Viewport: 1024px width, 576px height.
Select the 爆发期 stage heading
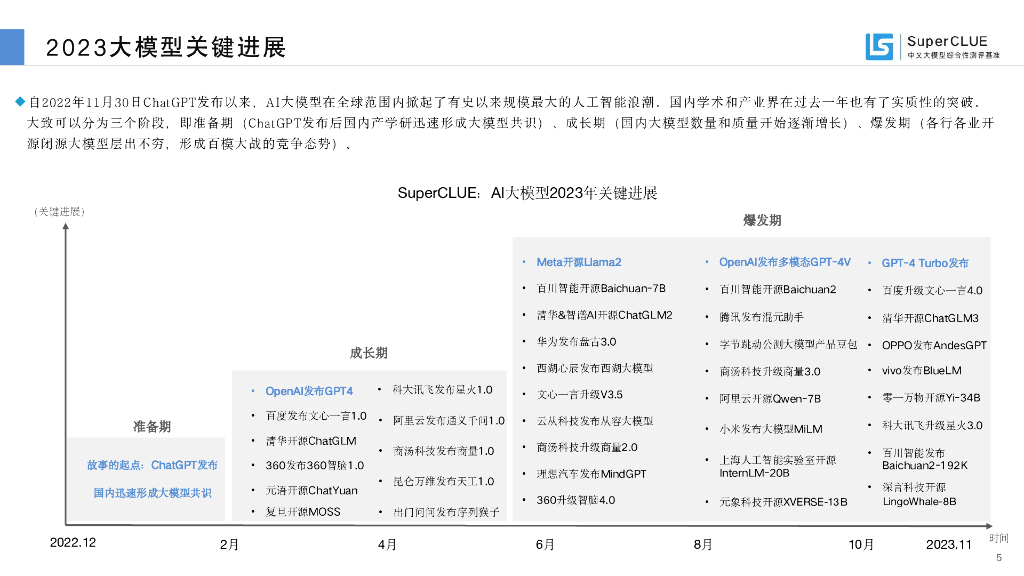(762, 220)
